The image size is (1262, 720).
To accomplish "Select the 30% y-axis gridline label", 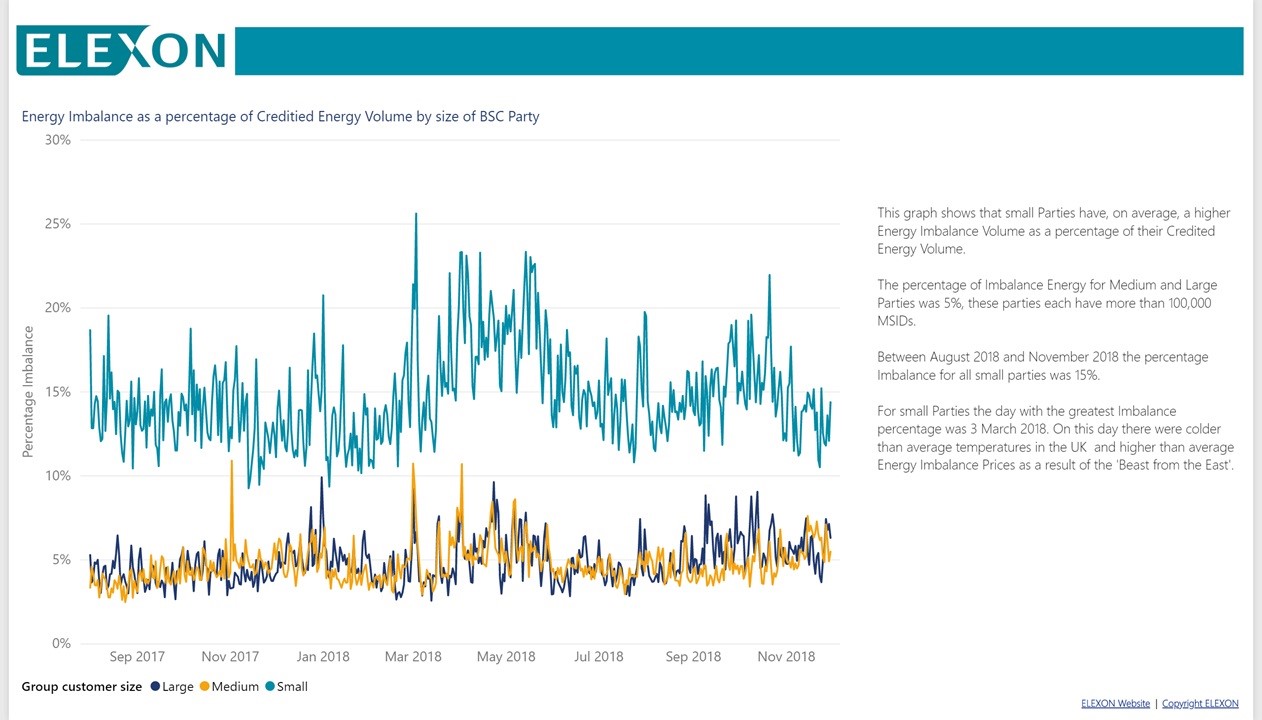I will 56,140.
